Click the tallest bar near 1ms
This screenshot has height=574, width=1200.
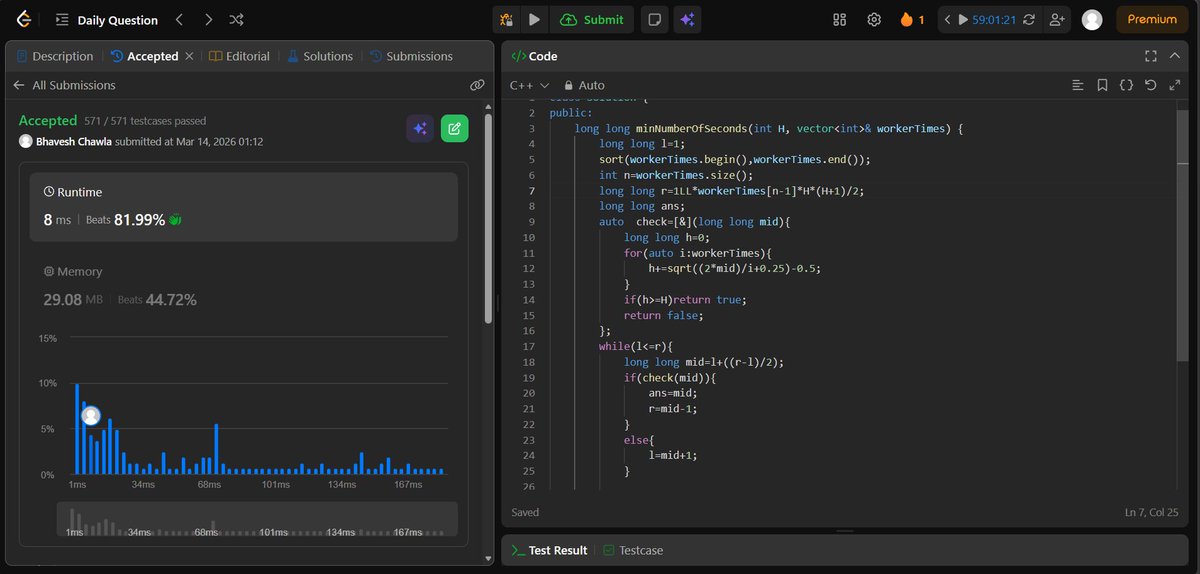tap(76, 428)
